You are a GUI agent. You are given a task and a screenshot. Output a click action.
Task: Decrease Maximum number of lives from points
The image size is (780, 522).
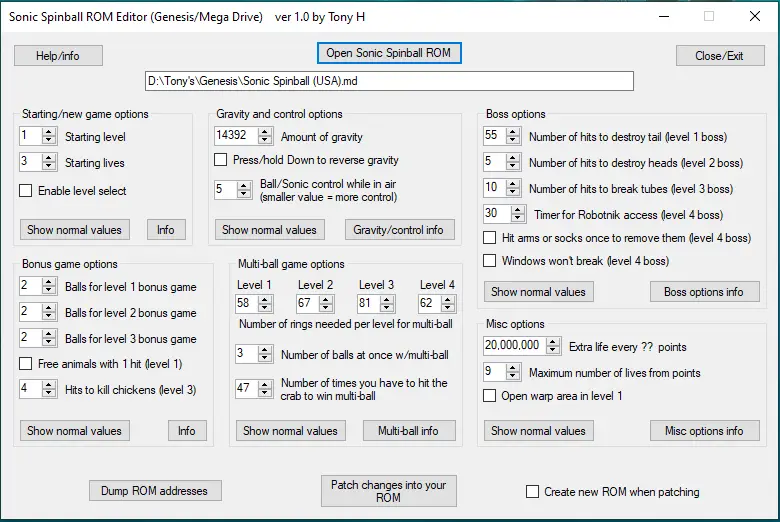point(513,376)
